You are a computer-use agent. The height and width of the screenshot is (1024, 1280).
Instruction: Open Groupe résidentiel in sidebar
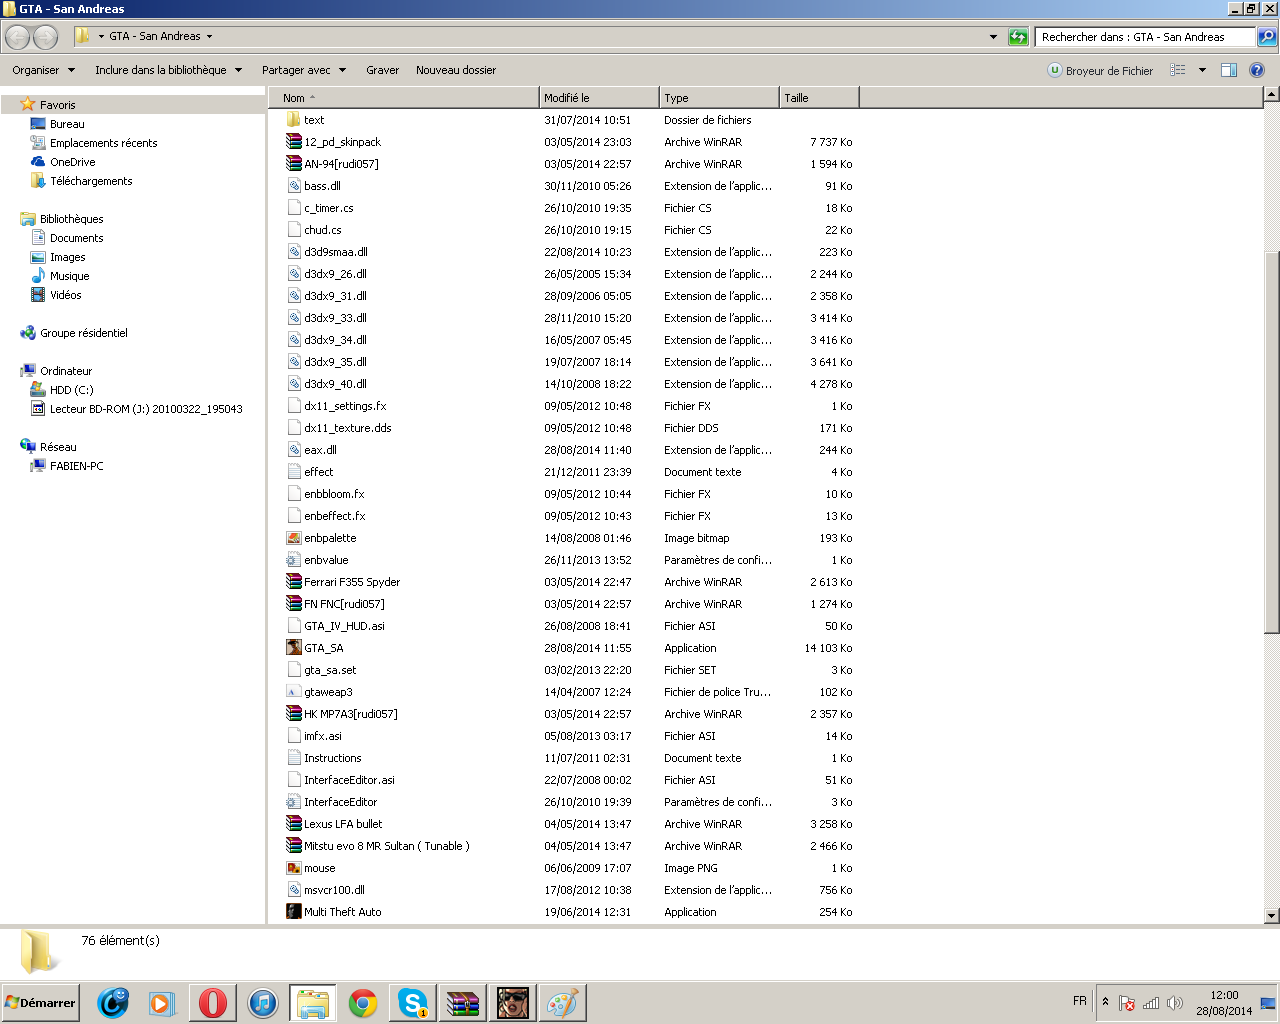click(83, 333)
